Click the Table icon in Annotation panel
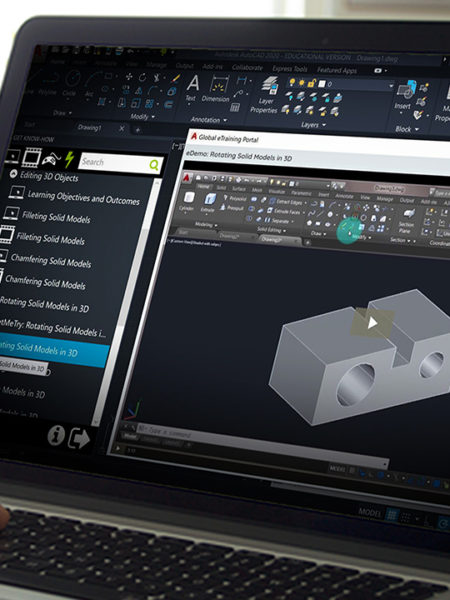 pyautogui.click(x=235, y=108)
